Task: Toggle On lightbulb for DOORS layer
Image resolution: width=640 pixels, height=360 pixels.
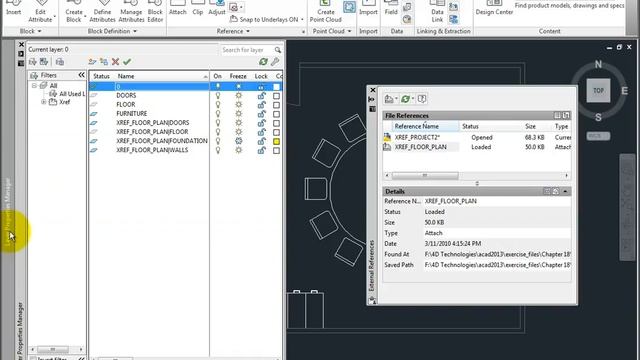Action: click(x=218, y=96)
